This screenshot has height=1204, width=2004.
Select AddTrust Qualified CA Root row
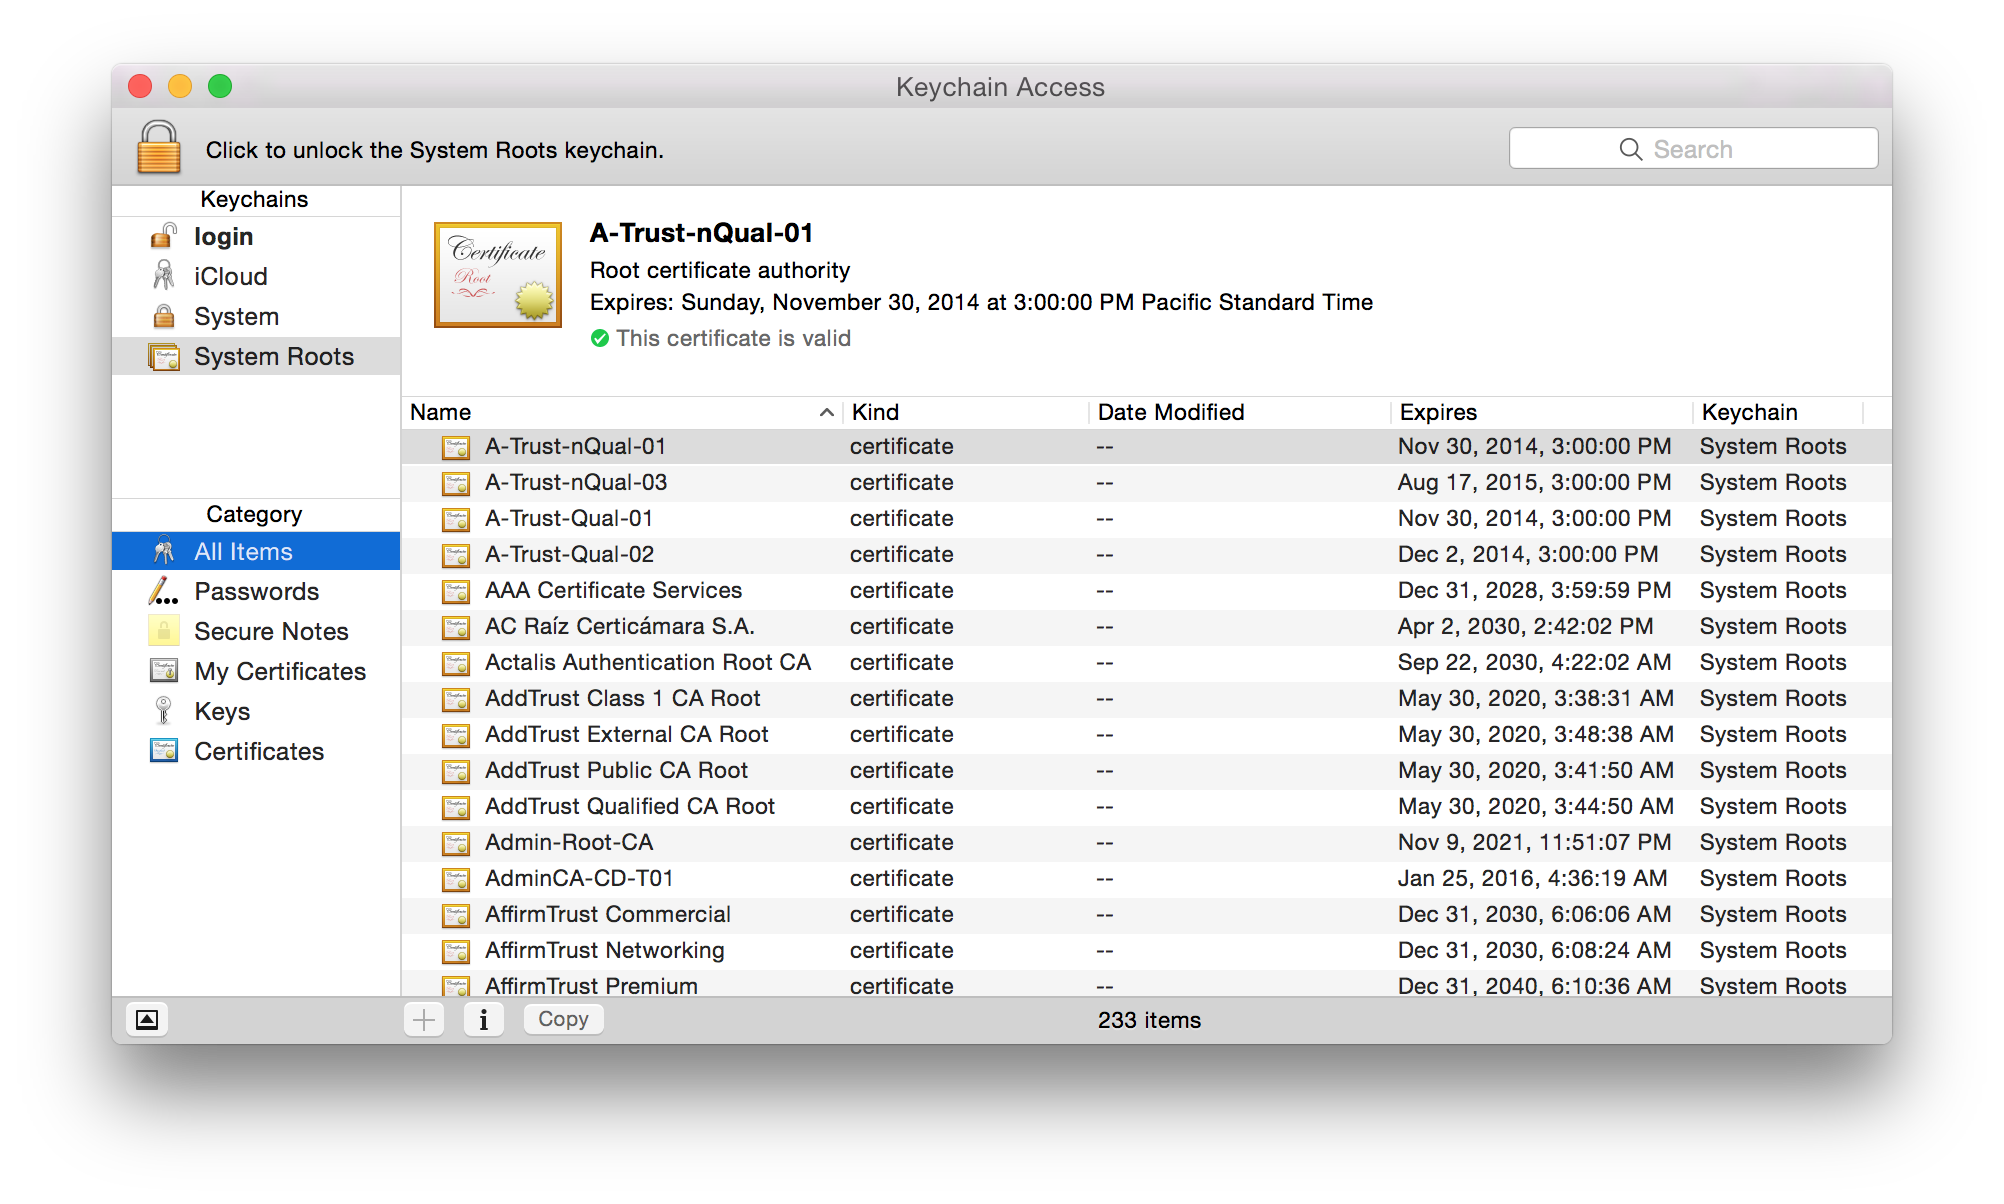coord(1146,806)
